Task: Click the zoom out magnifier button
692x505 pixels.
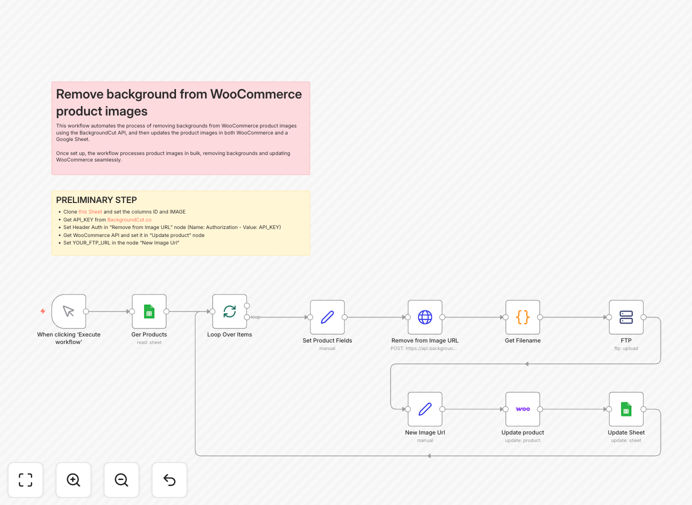Action: point(121,480)
